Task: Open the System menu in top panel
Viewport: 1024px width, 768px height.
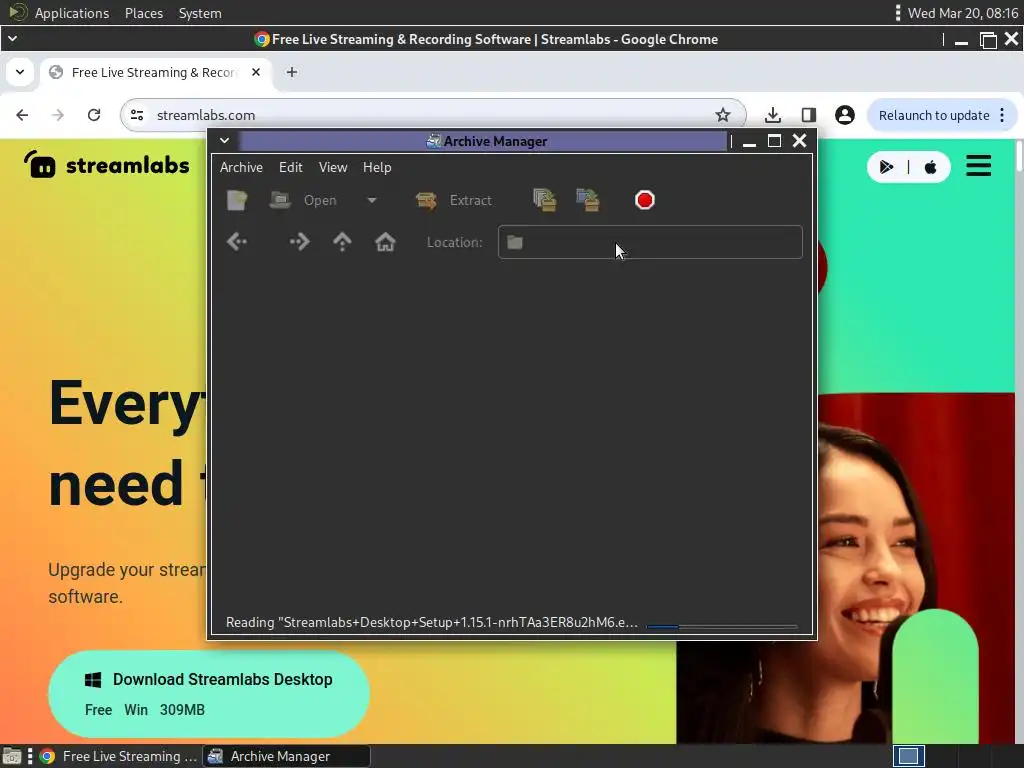Action: click(200, 13)
